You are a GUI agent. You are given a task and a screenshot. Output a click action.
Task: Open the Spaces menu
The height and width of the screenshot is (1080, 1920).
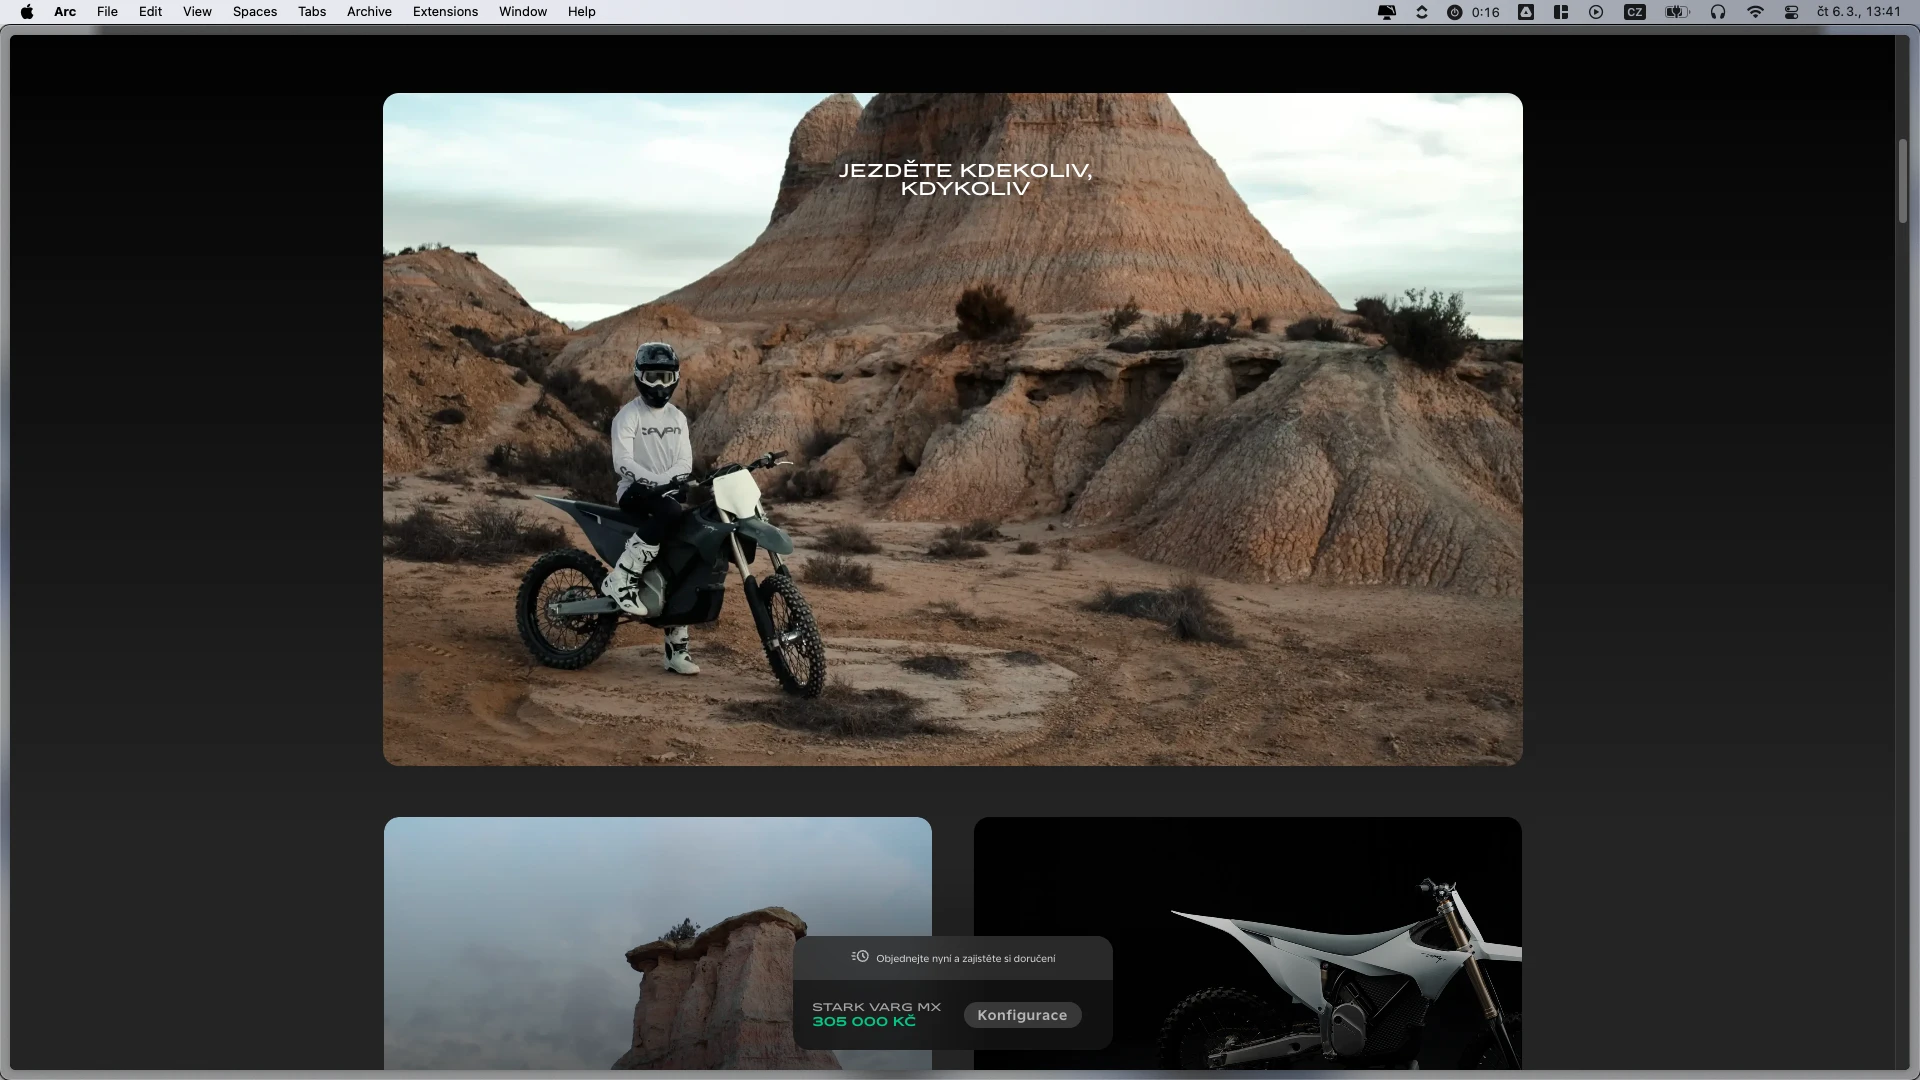[255, 12]
